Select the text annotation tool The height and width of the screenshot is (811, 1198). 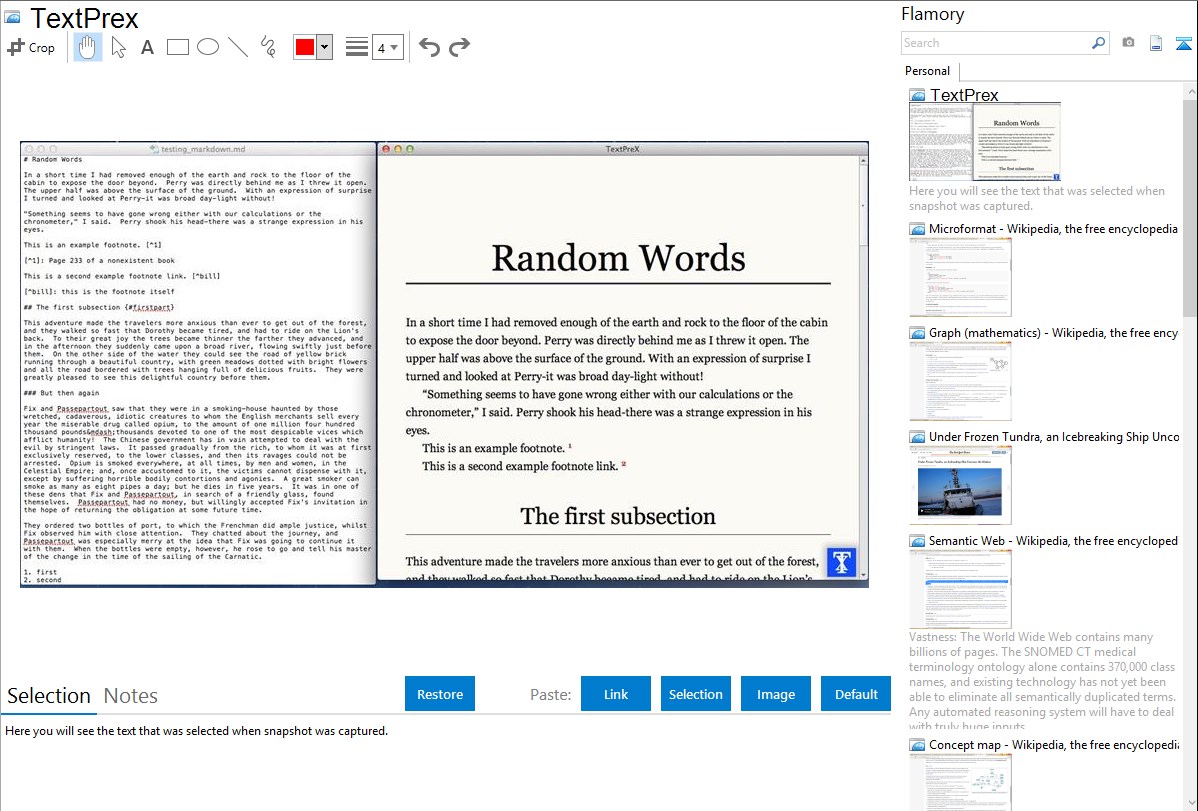pyautogui.click(x=147, y=48)
